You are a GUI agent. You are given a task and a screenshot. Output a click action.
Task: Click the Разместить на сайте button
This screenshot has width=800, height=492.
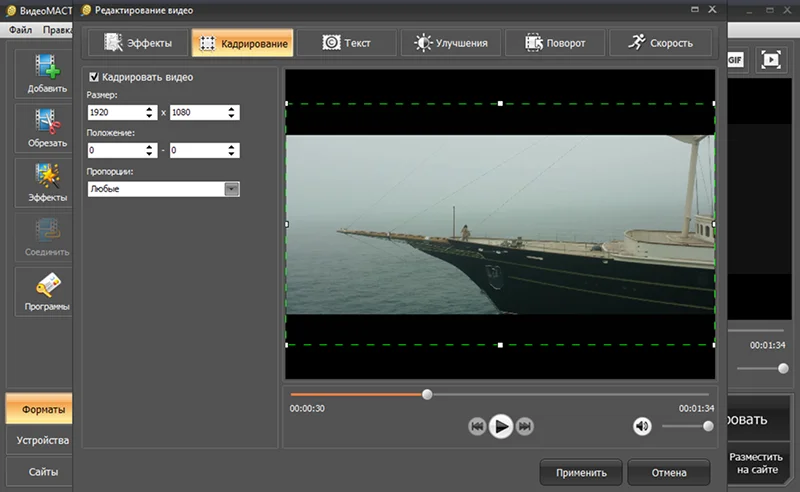pyautogui.click(x=757, y=463)
